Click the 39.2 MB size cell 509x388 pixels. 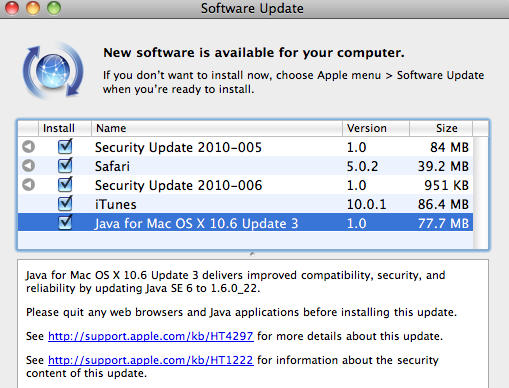[444, 166]
